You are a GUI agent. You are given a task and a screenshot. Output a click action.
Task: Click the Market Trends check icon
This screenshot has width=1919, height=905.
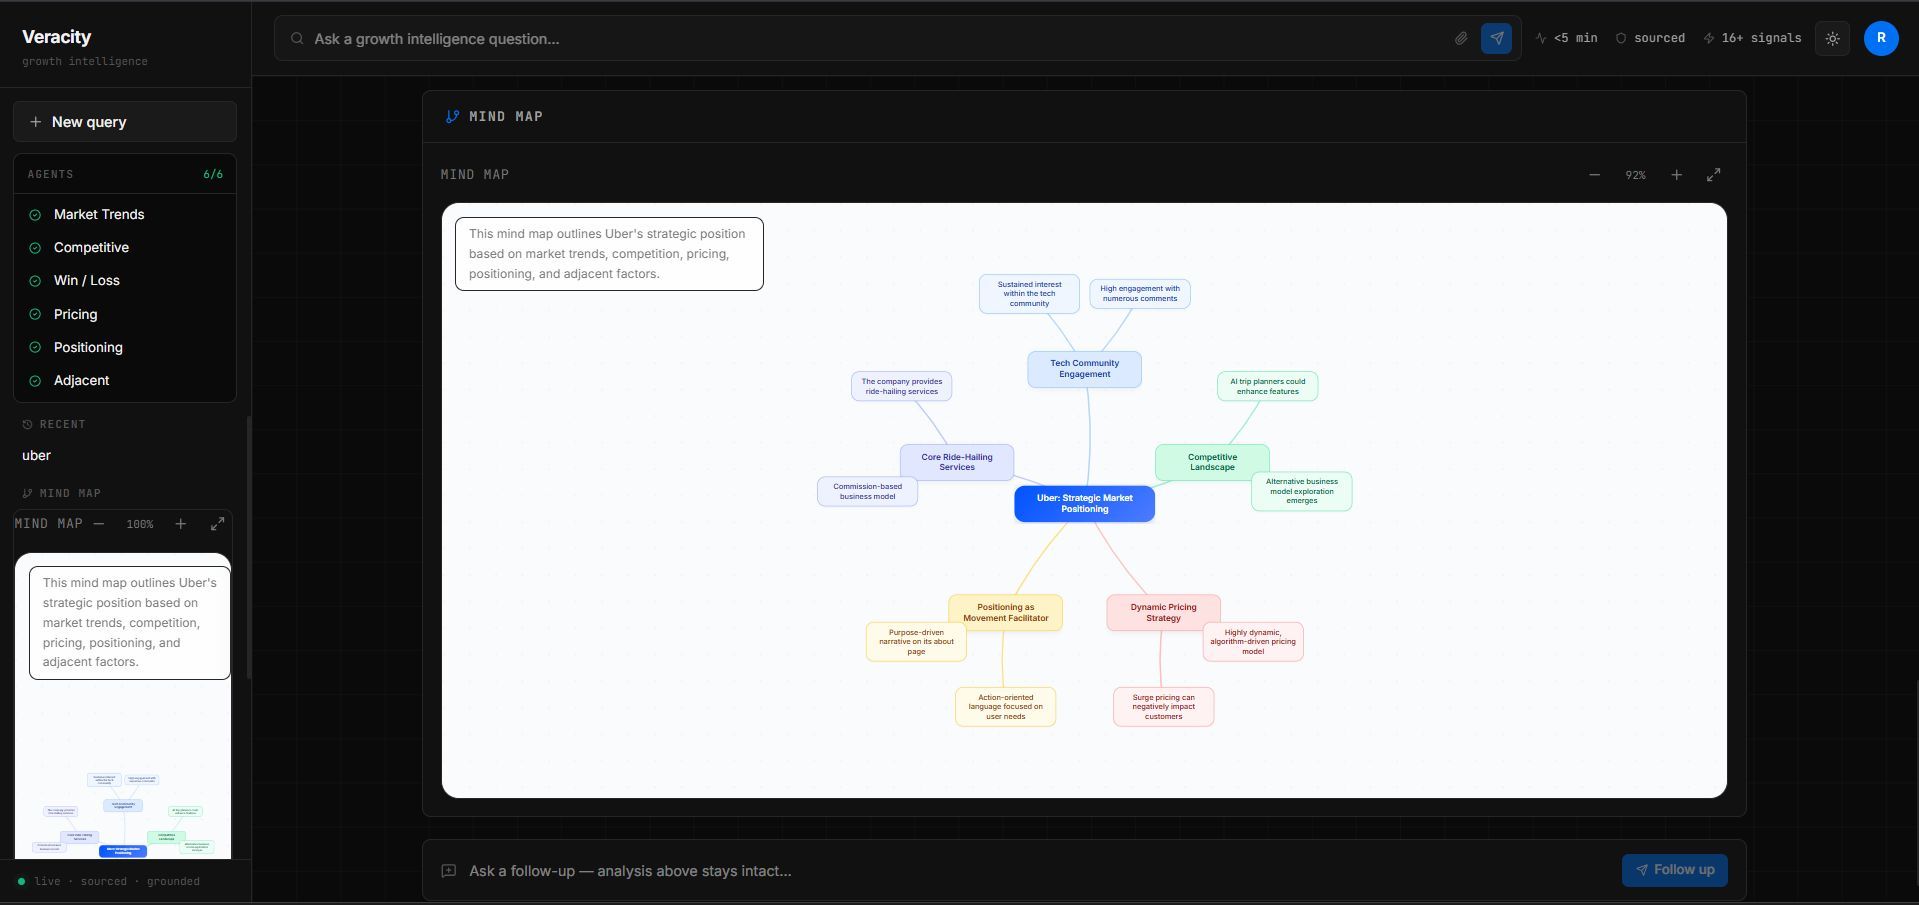pos(35,215)
